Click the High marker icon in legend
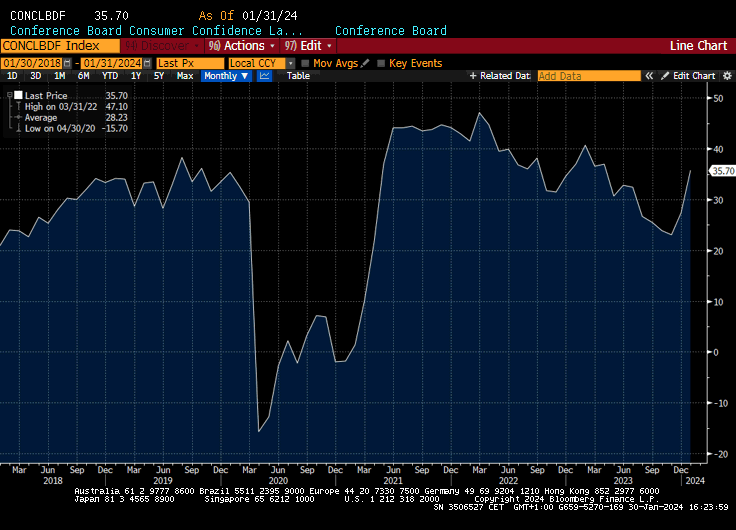The image size is (736, 530). [18, 107]
